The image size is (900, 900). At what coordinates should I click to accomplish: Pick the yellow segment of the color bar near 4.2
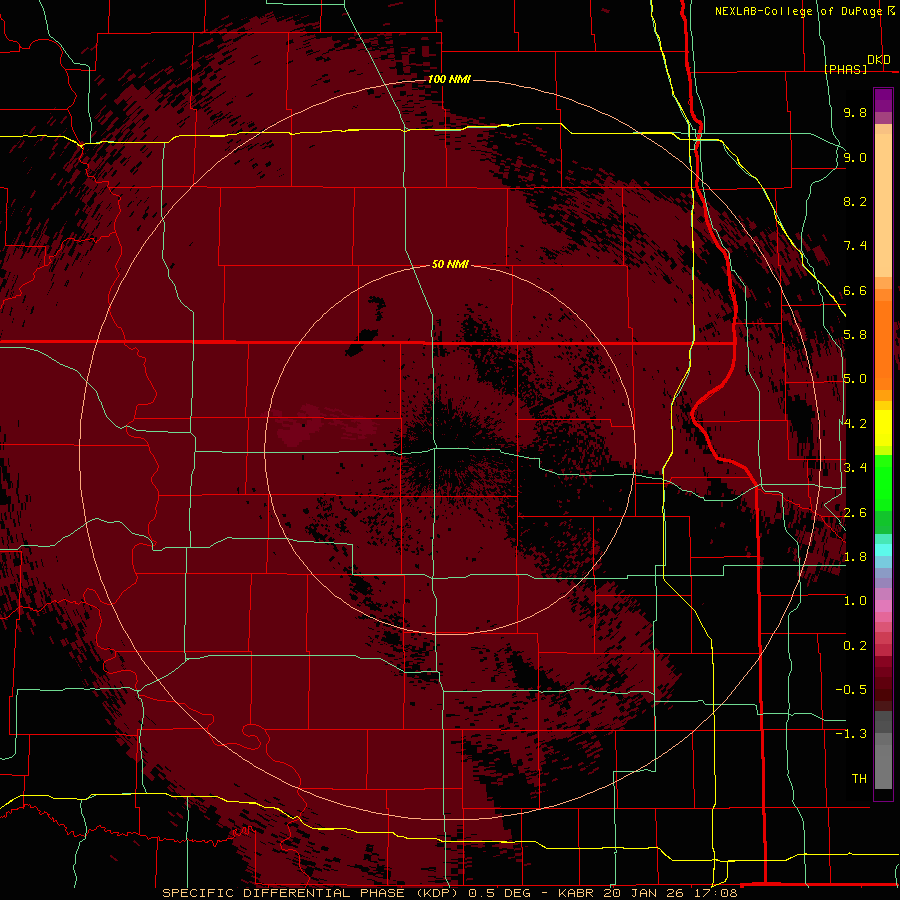(x=883, y=428)
